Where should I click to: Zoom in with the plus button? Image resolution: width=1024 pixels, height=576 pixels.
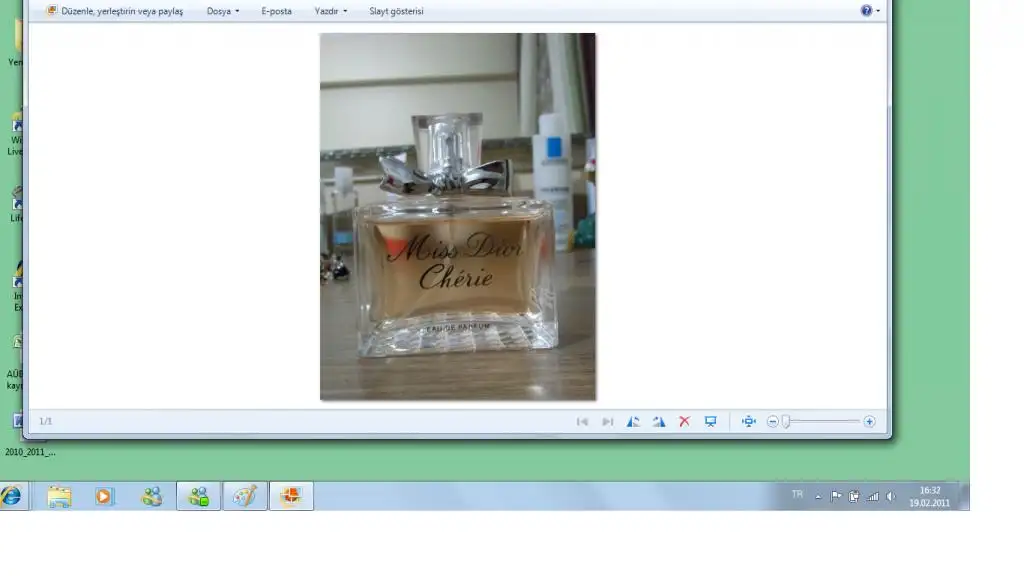click(x=869, y=422)
